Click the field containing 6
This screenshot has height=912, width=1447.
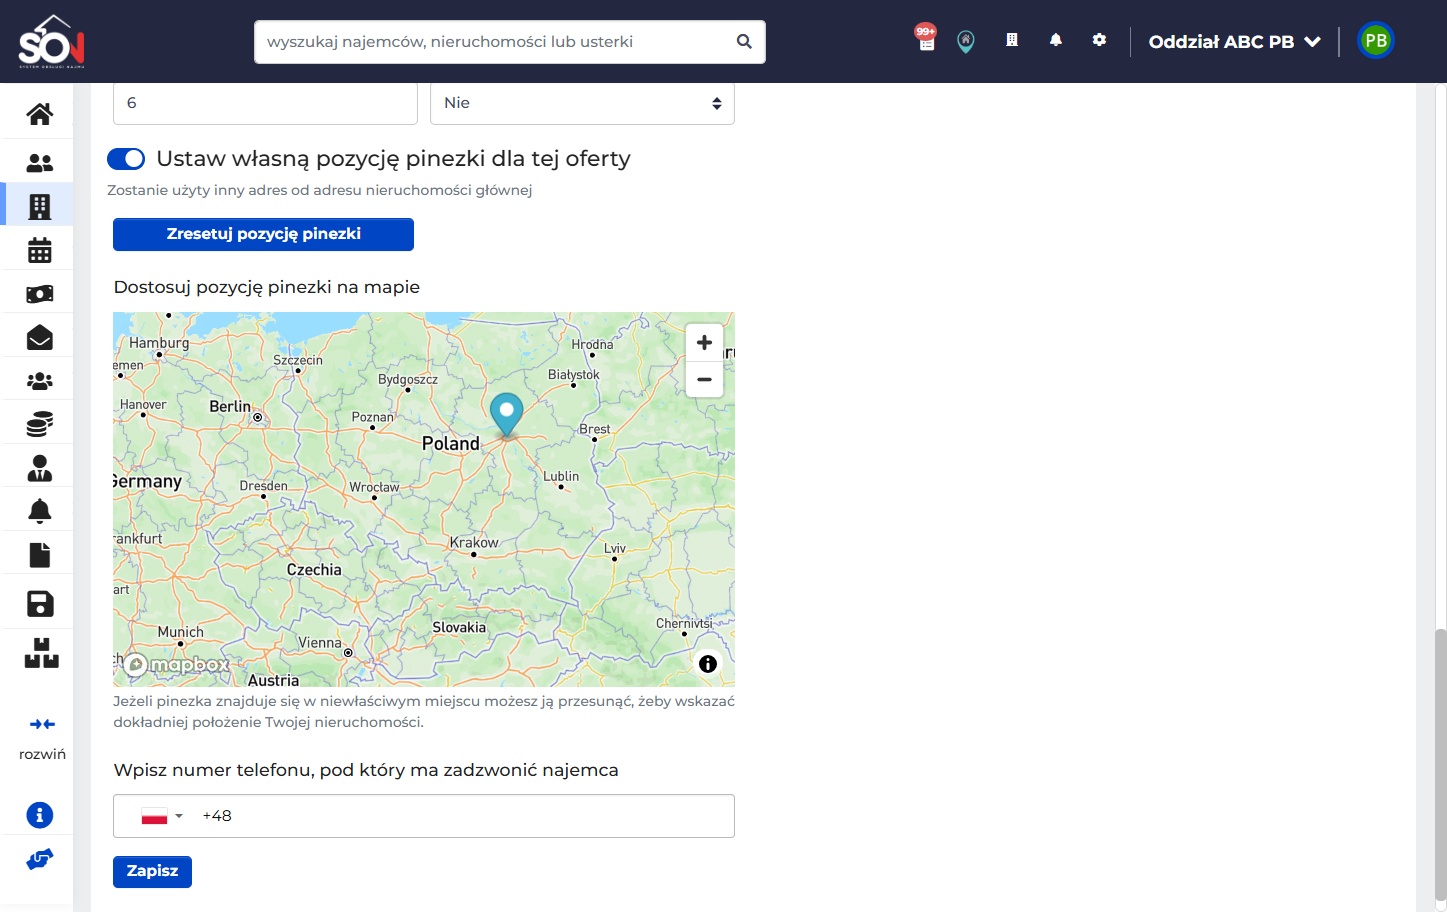(265, 103)
